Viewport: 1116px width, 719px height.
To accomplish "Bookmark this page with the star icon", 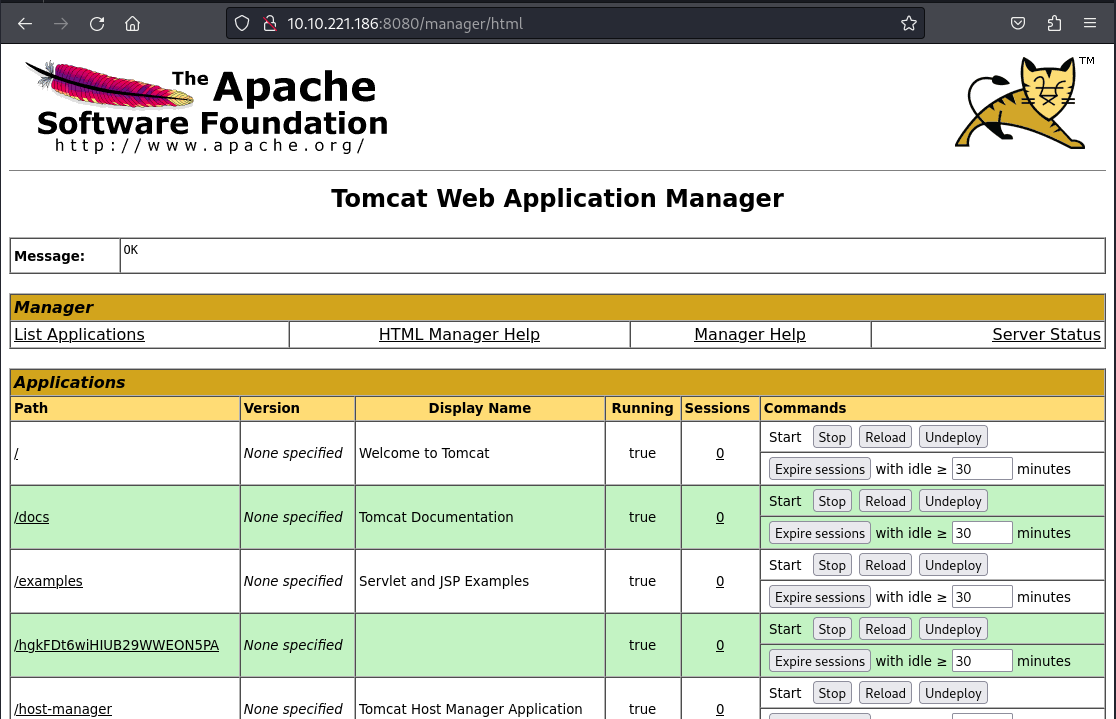I will [x=908, y=23].
